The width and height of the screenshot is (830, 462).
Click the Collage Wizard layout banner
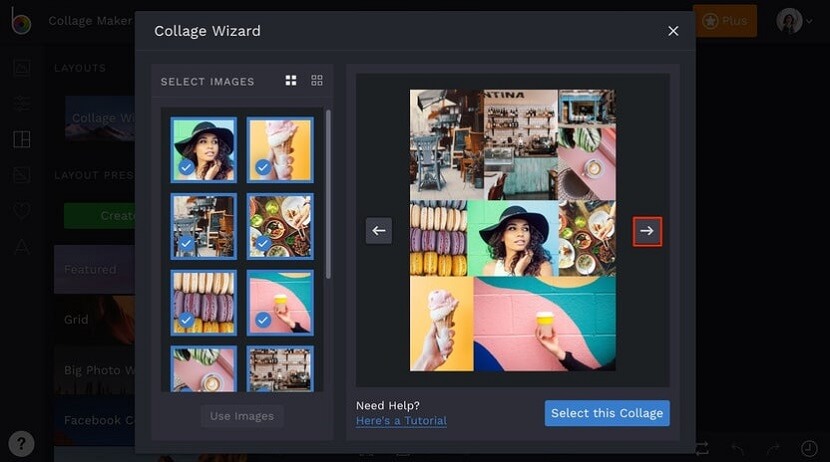coord(100,118)
